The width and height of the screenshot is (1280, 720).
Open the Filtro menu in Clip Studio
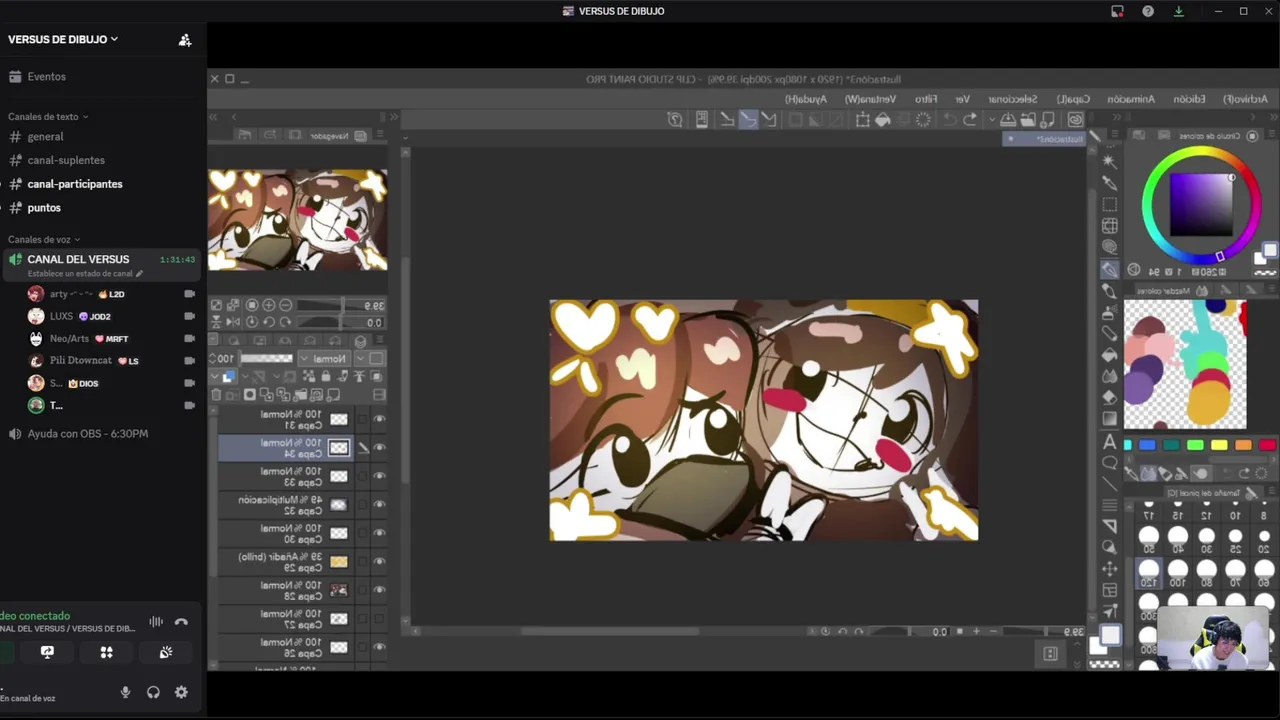click(x=926, y=99)
